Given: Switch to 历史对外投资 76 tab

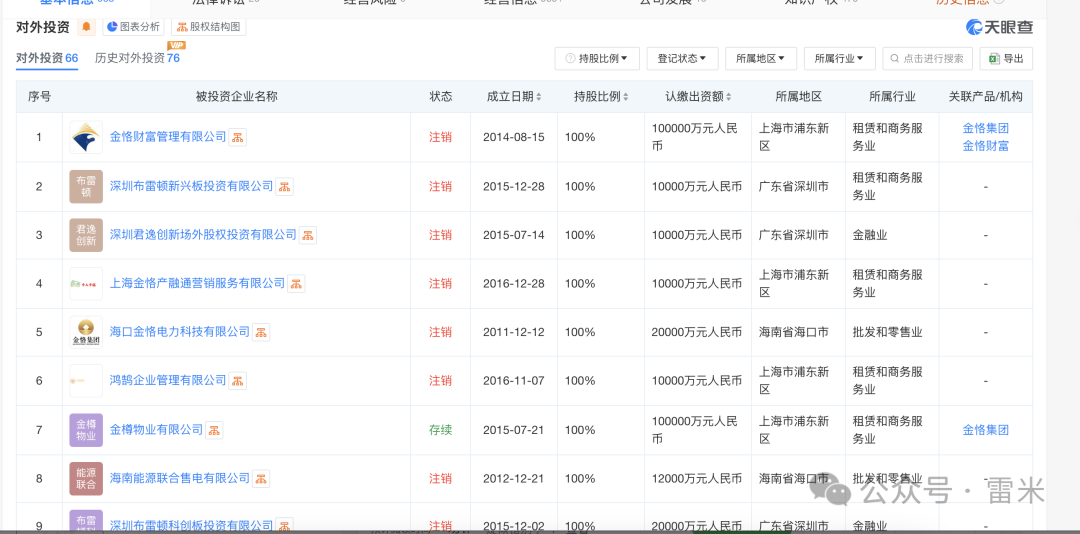Looking at the screenshot, I should coord(137,58).
